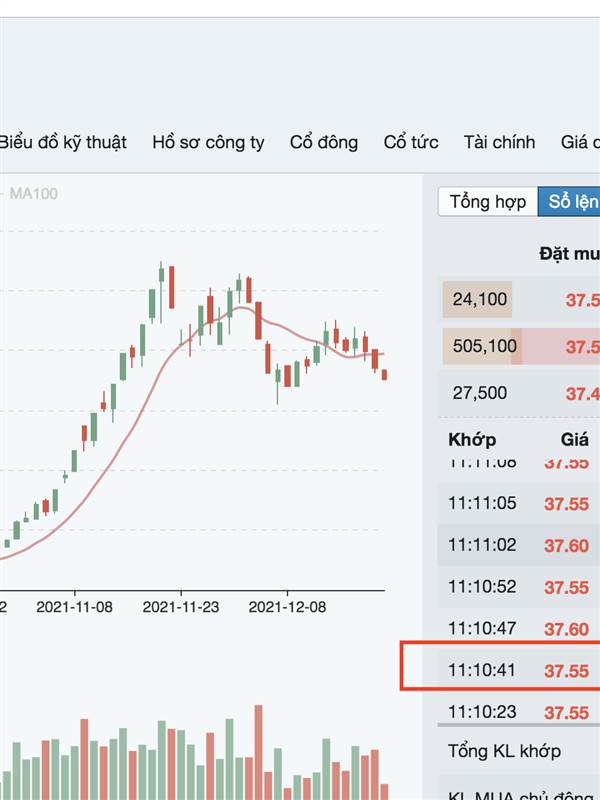Select the 11:10:41 matched order row
This screenshot has height=800, width=600.
(518, 670)
